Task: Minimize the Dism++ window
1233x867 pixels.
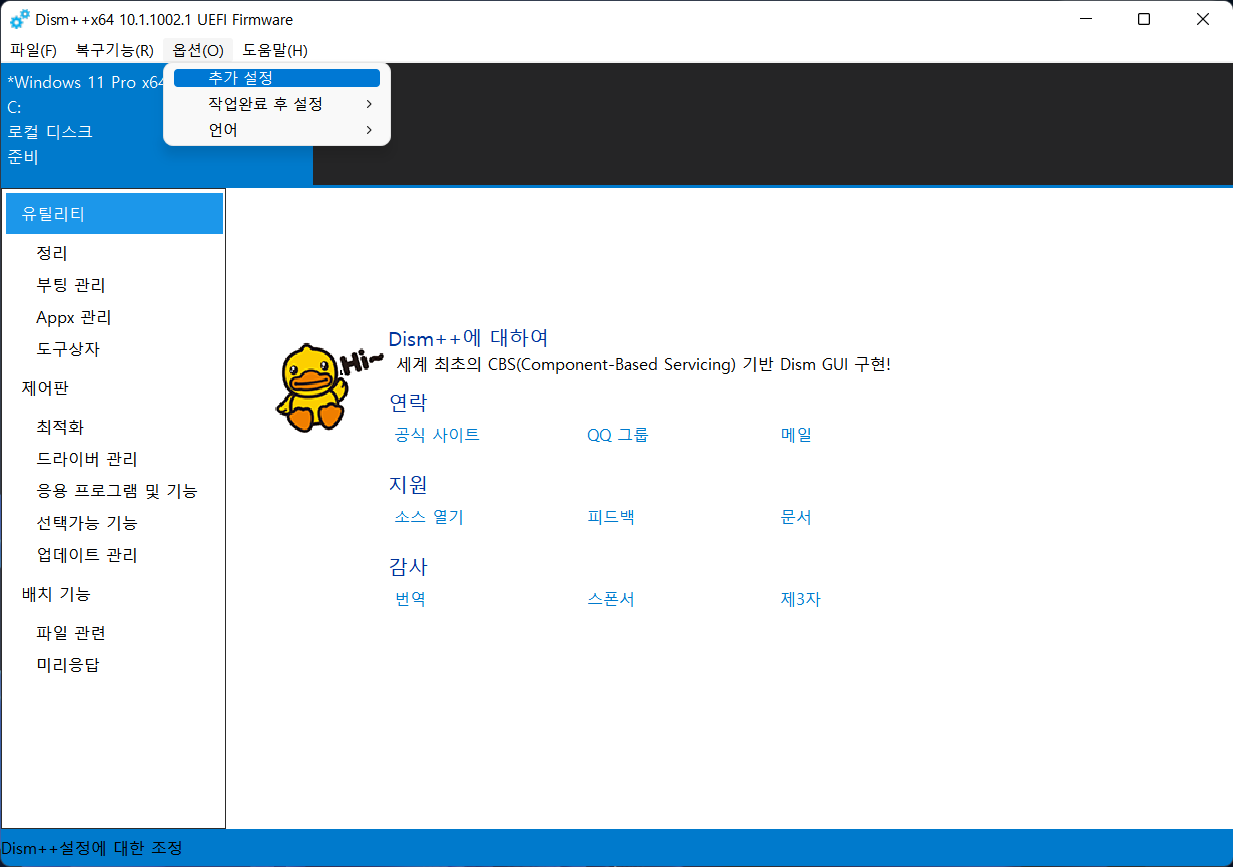Action: point(1084,19)
